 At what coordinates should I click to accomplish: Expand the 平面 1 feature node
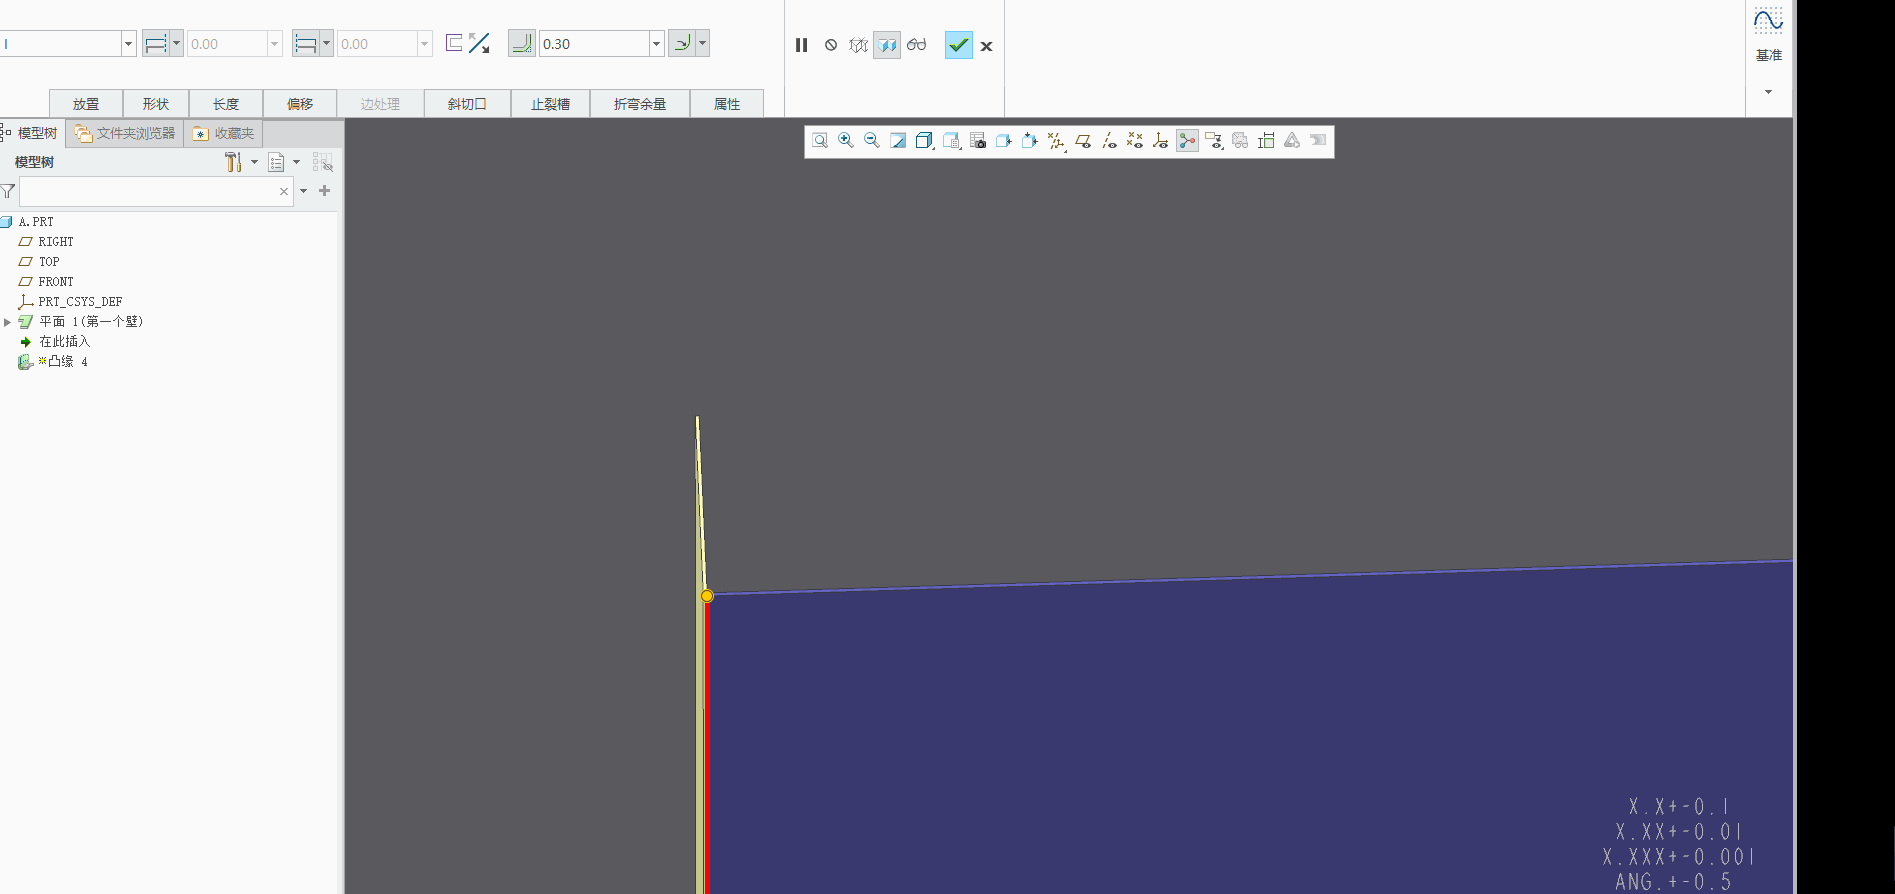8,322
